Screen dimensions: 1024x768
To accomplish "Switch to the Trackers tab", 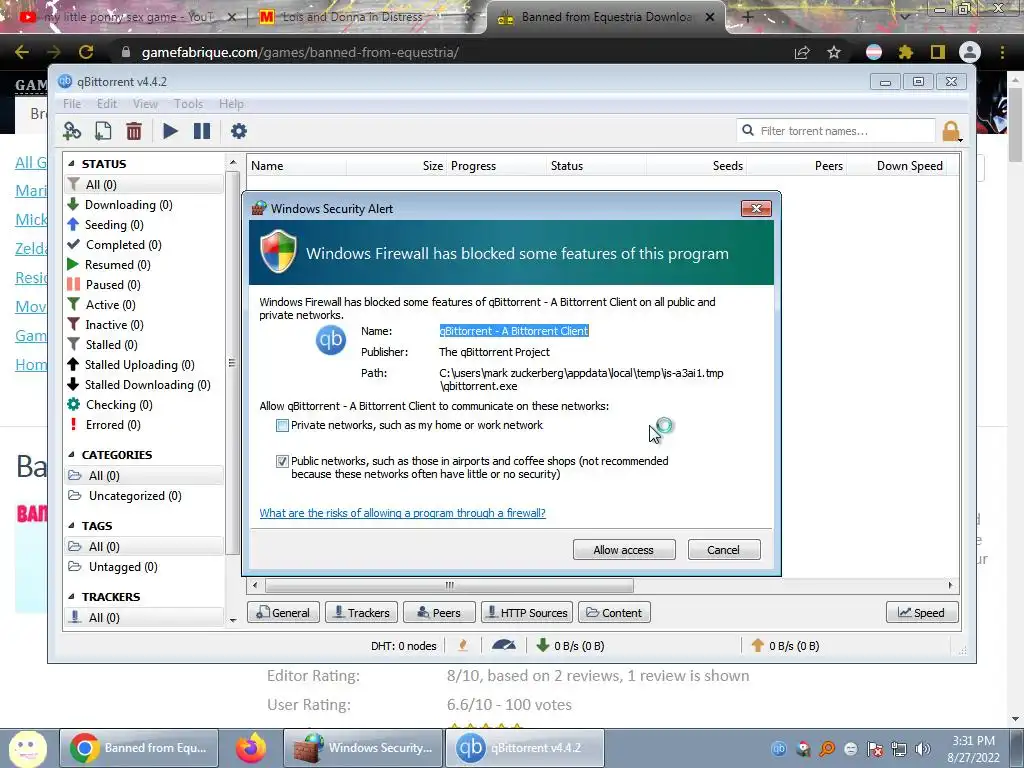I will click(x=361, y=613).
